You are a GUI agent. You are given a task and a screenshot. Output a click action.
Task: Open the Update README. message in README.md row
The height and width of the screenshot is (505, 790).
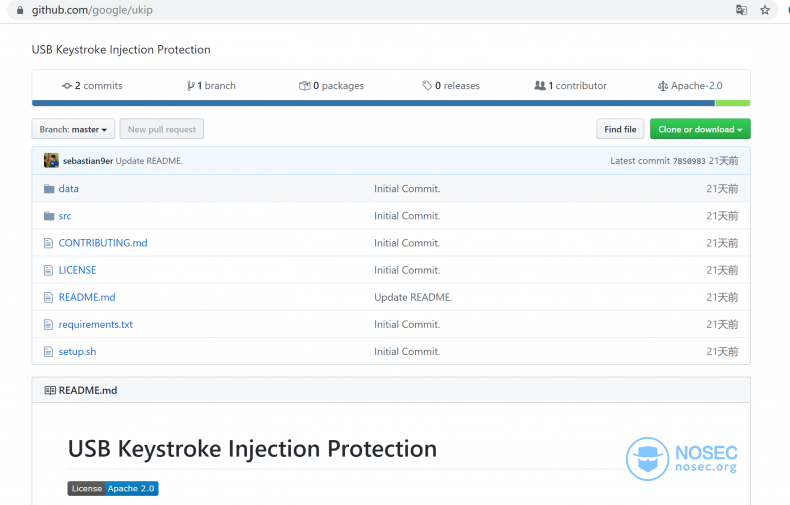tap(413, 297)
